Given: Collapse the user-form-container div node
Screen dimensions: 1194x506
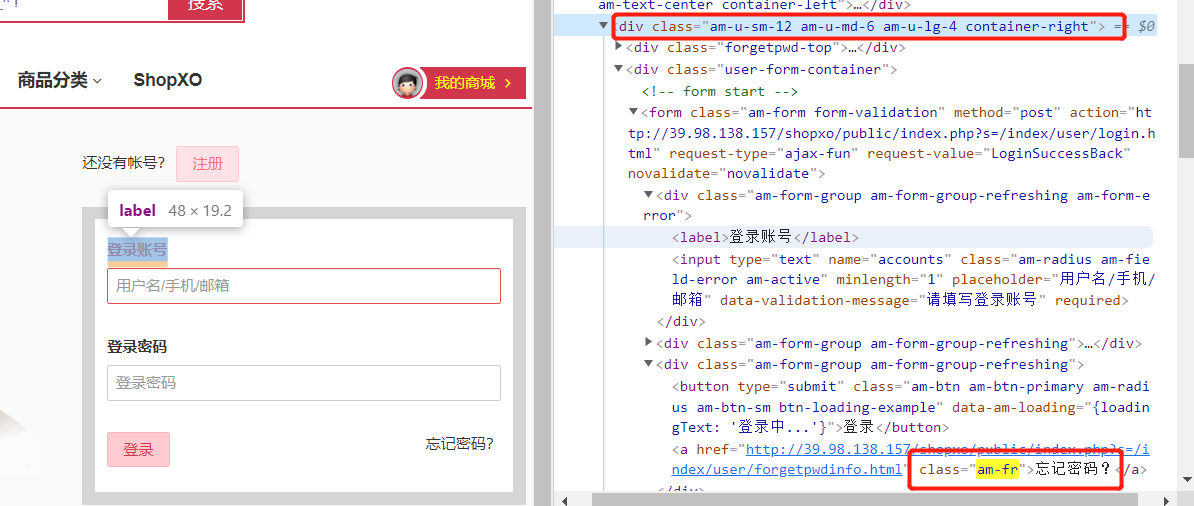Looking at the screenshot, I should coord(618,69).
